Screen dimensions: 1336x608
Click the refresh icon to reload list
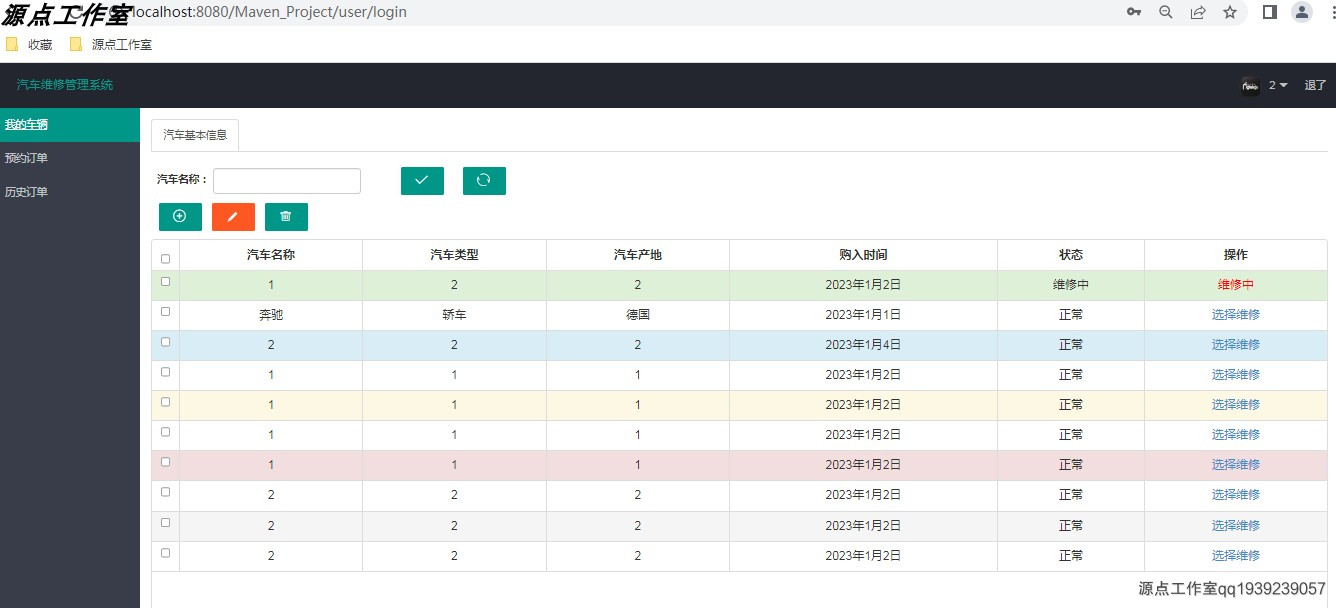(x=484, y=180)
